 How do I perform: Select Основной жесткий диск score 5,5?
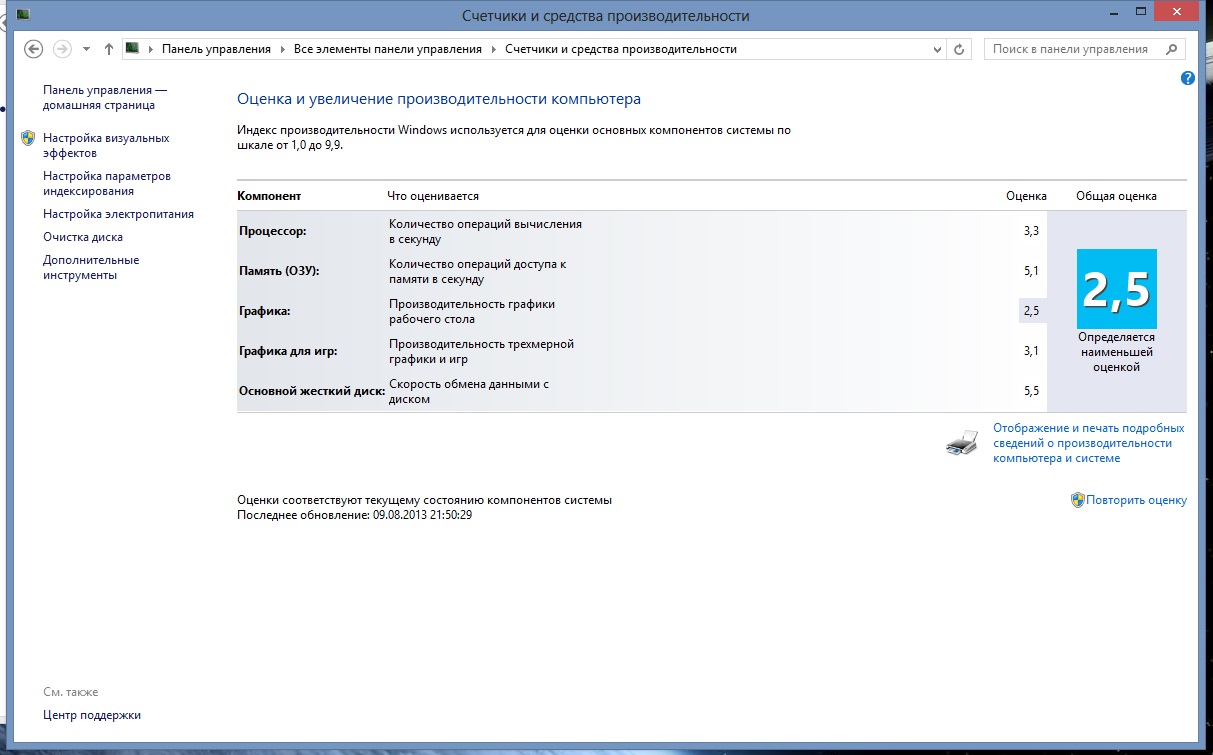click(x=1031, y=391)
